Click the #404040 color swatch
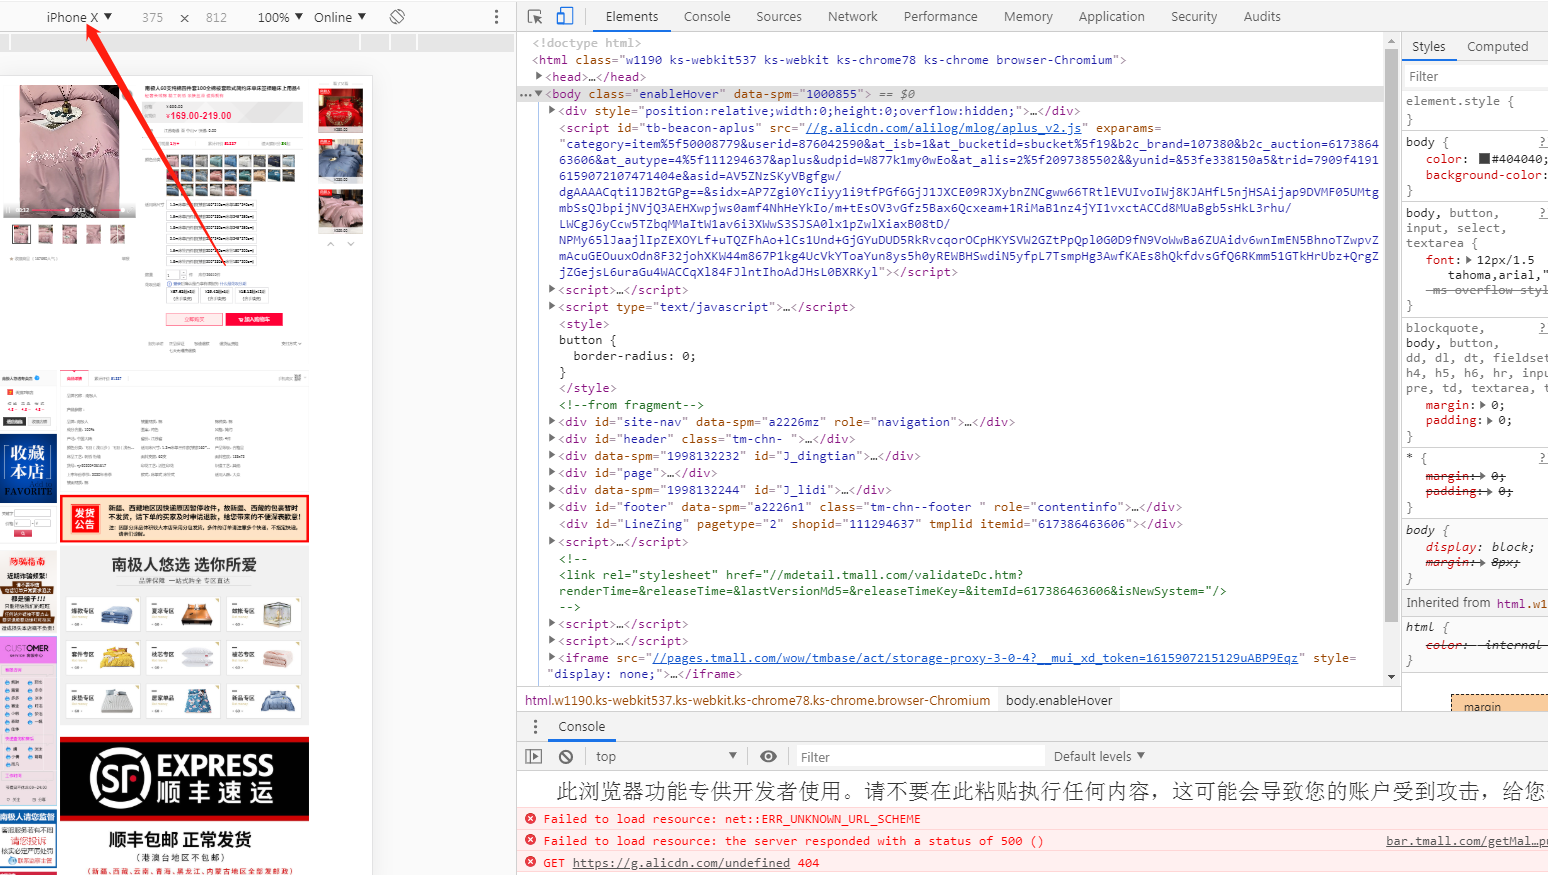Screen dimensions: 1548x875 tap(1484, 159)
